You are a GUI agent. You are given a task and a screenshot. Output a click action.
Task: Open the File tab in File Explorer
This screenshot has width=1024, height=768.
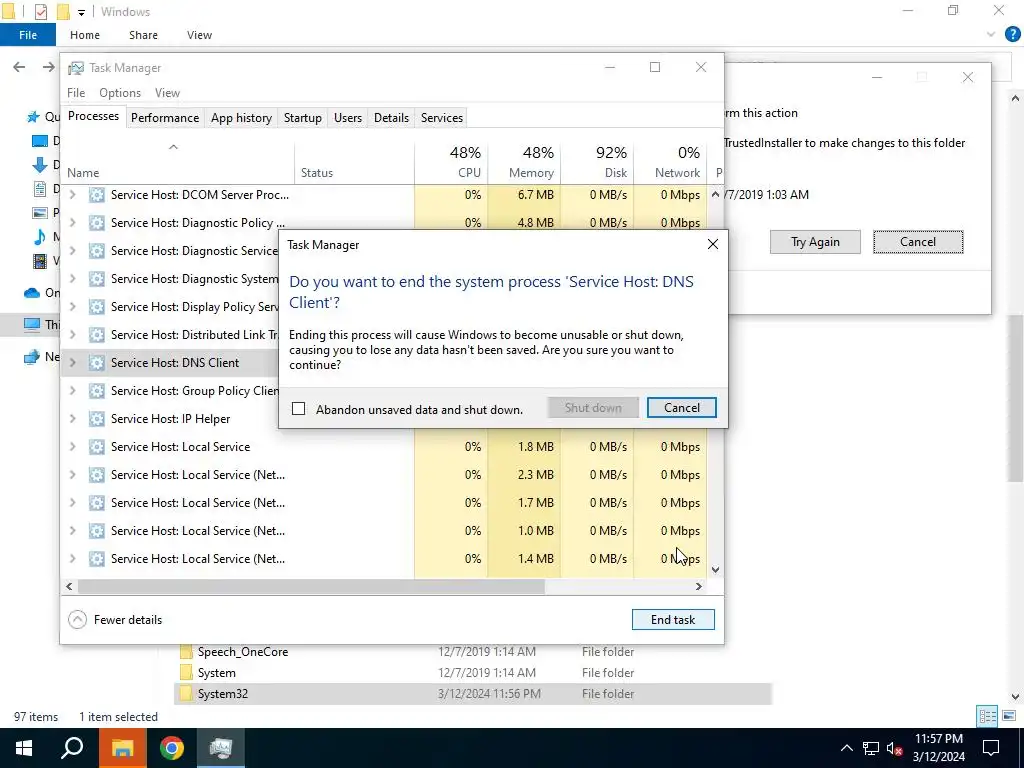tap(27, 35)
